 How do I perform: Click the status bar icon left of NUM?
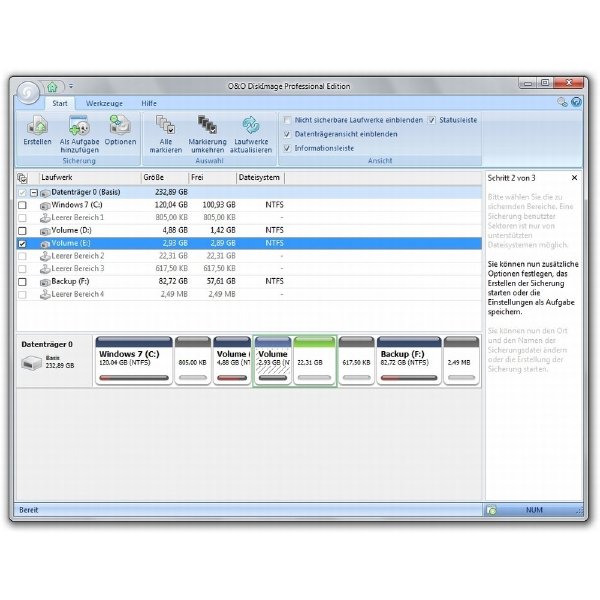click(x=492, y=510)
